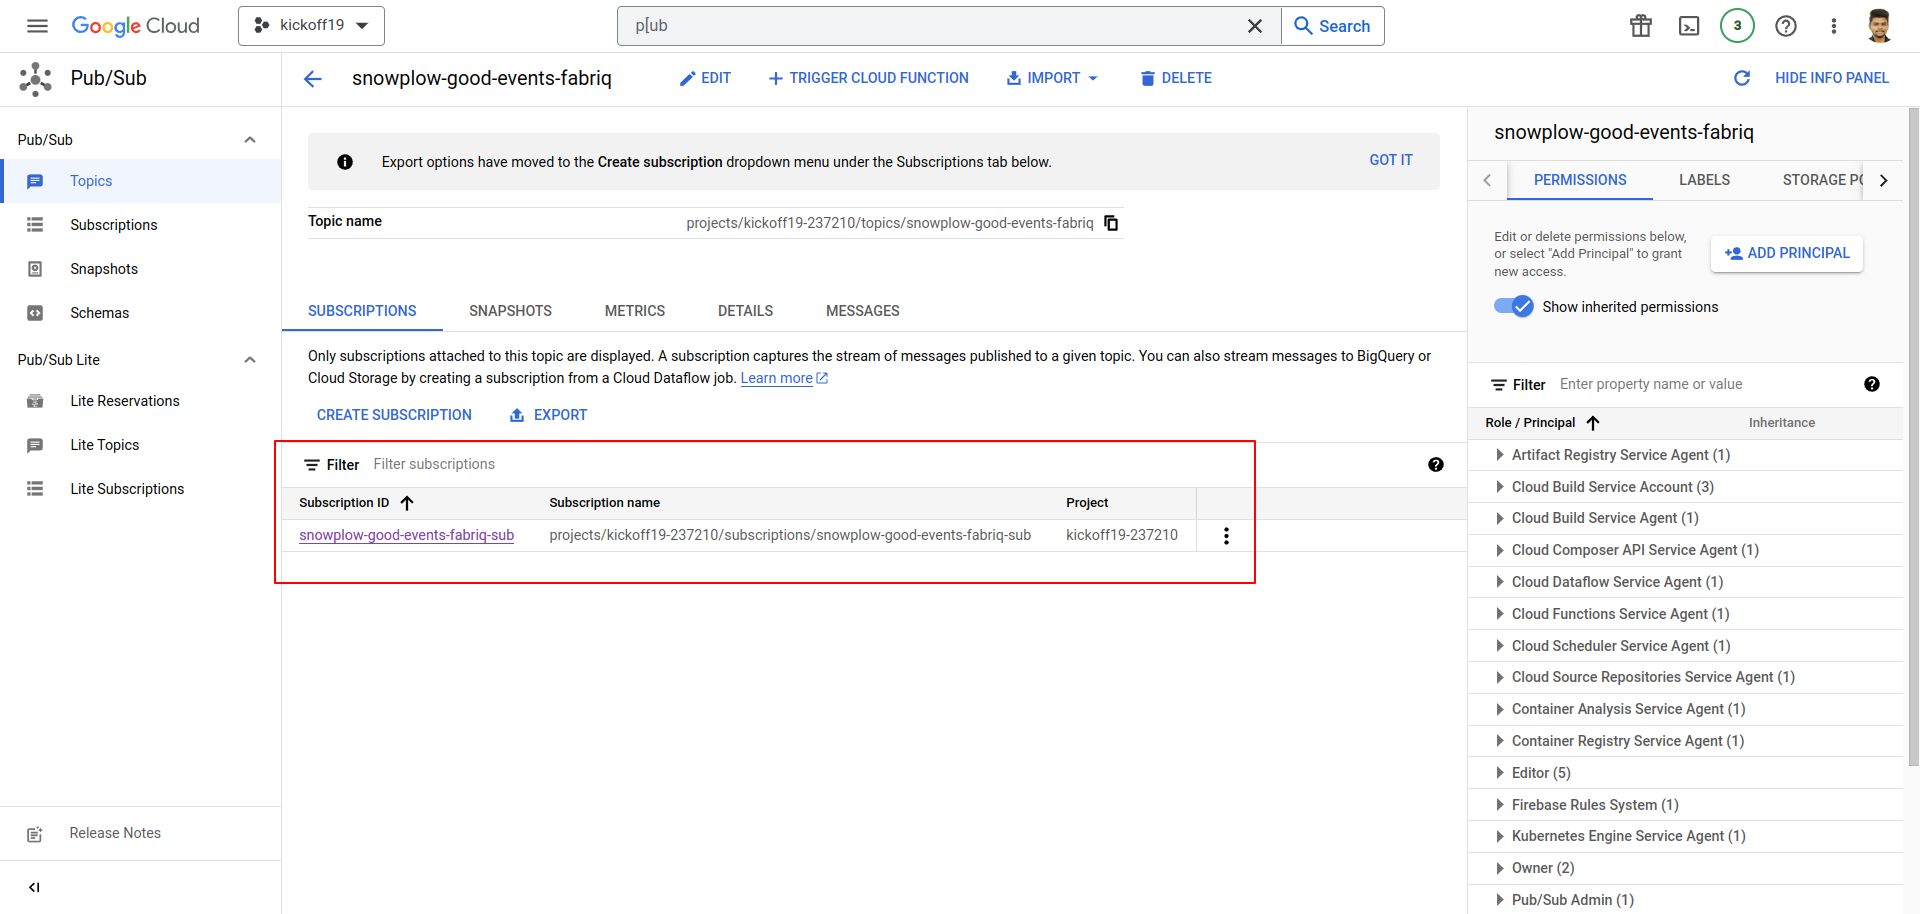Click TRIGGER CLOUD FUNCTION
Viewport: 1920px width, 914px height.
click(x=868, y=78)
